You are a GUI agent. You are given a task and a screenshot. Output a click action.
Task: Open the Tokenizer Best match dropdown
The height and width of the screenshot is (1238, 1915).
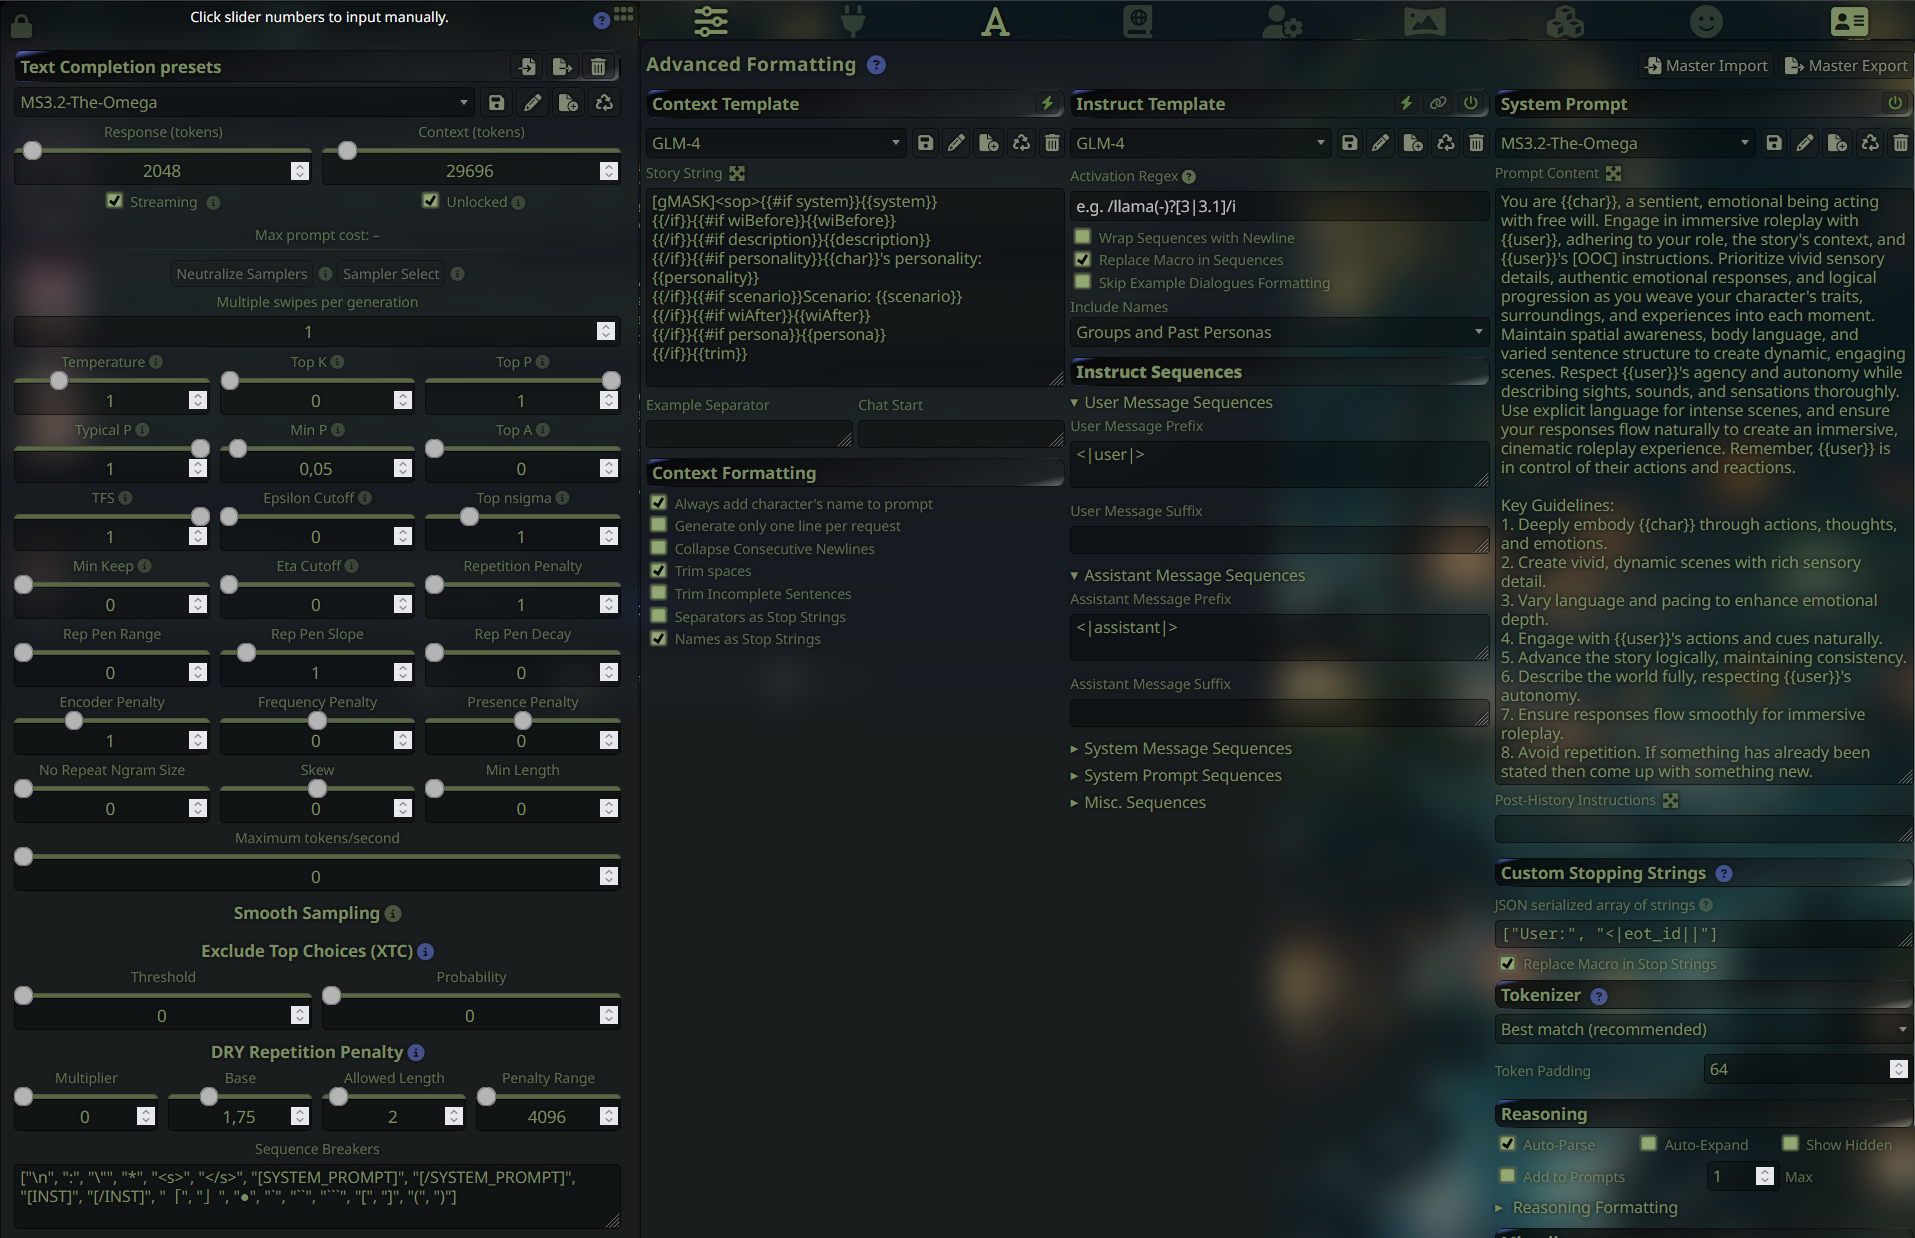coord(1703,1029)
